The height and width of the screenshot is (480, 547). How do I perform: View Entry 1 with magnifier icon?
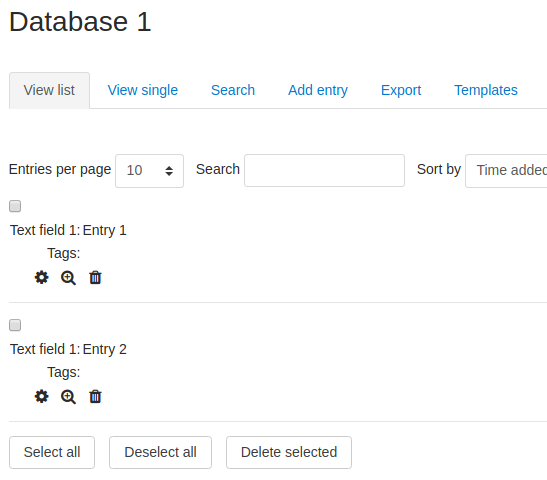pyautogui.click(x=68, y=278)
